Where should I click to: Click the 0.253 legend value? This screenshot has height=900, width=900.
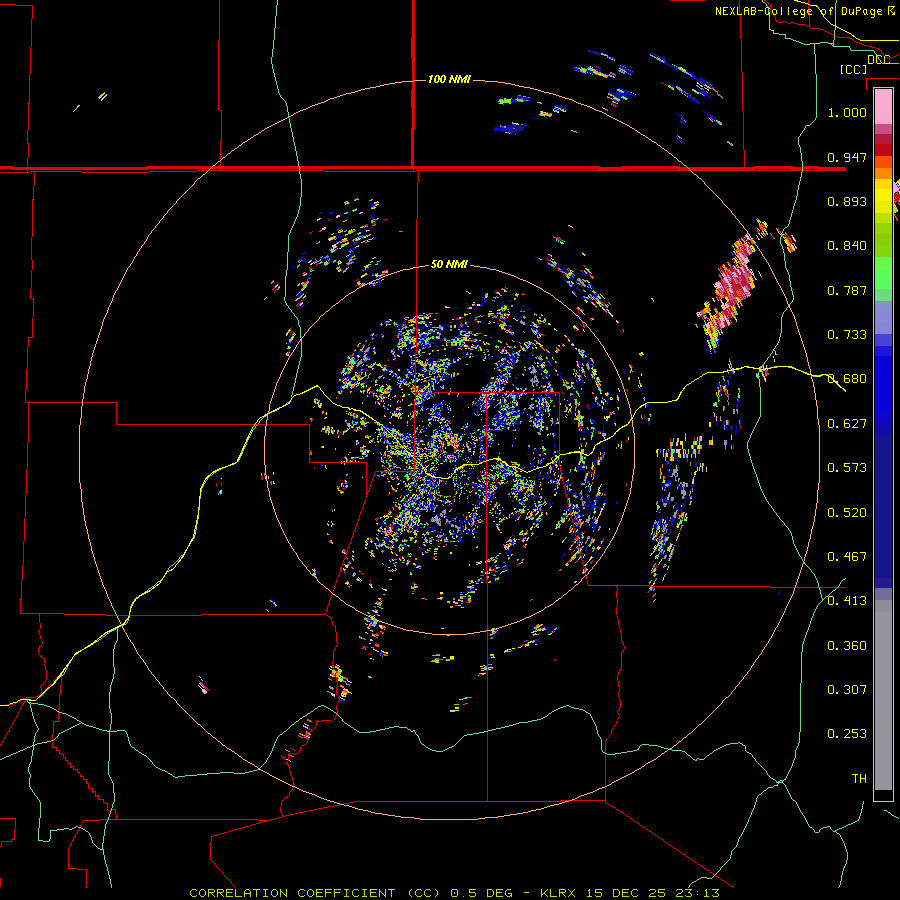click(x=847, y=734)
